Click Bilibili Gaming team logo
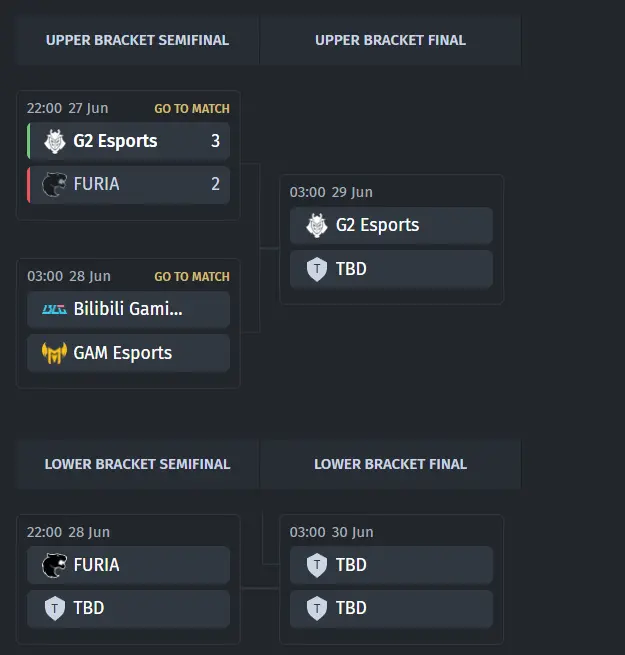 click(x=54, y=310)
